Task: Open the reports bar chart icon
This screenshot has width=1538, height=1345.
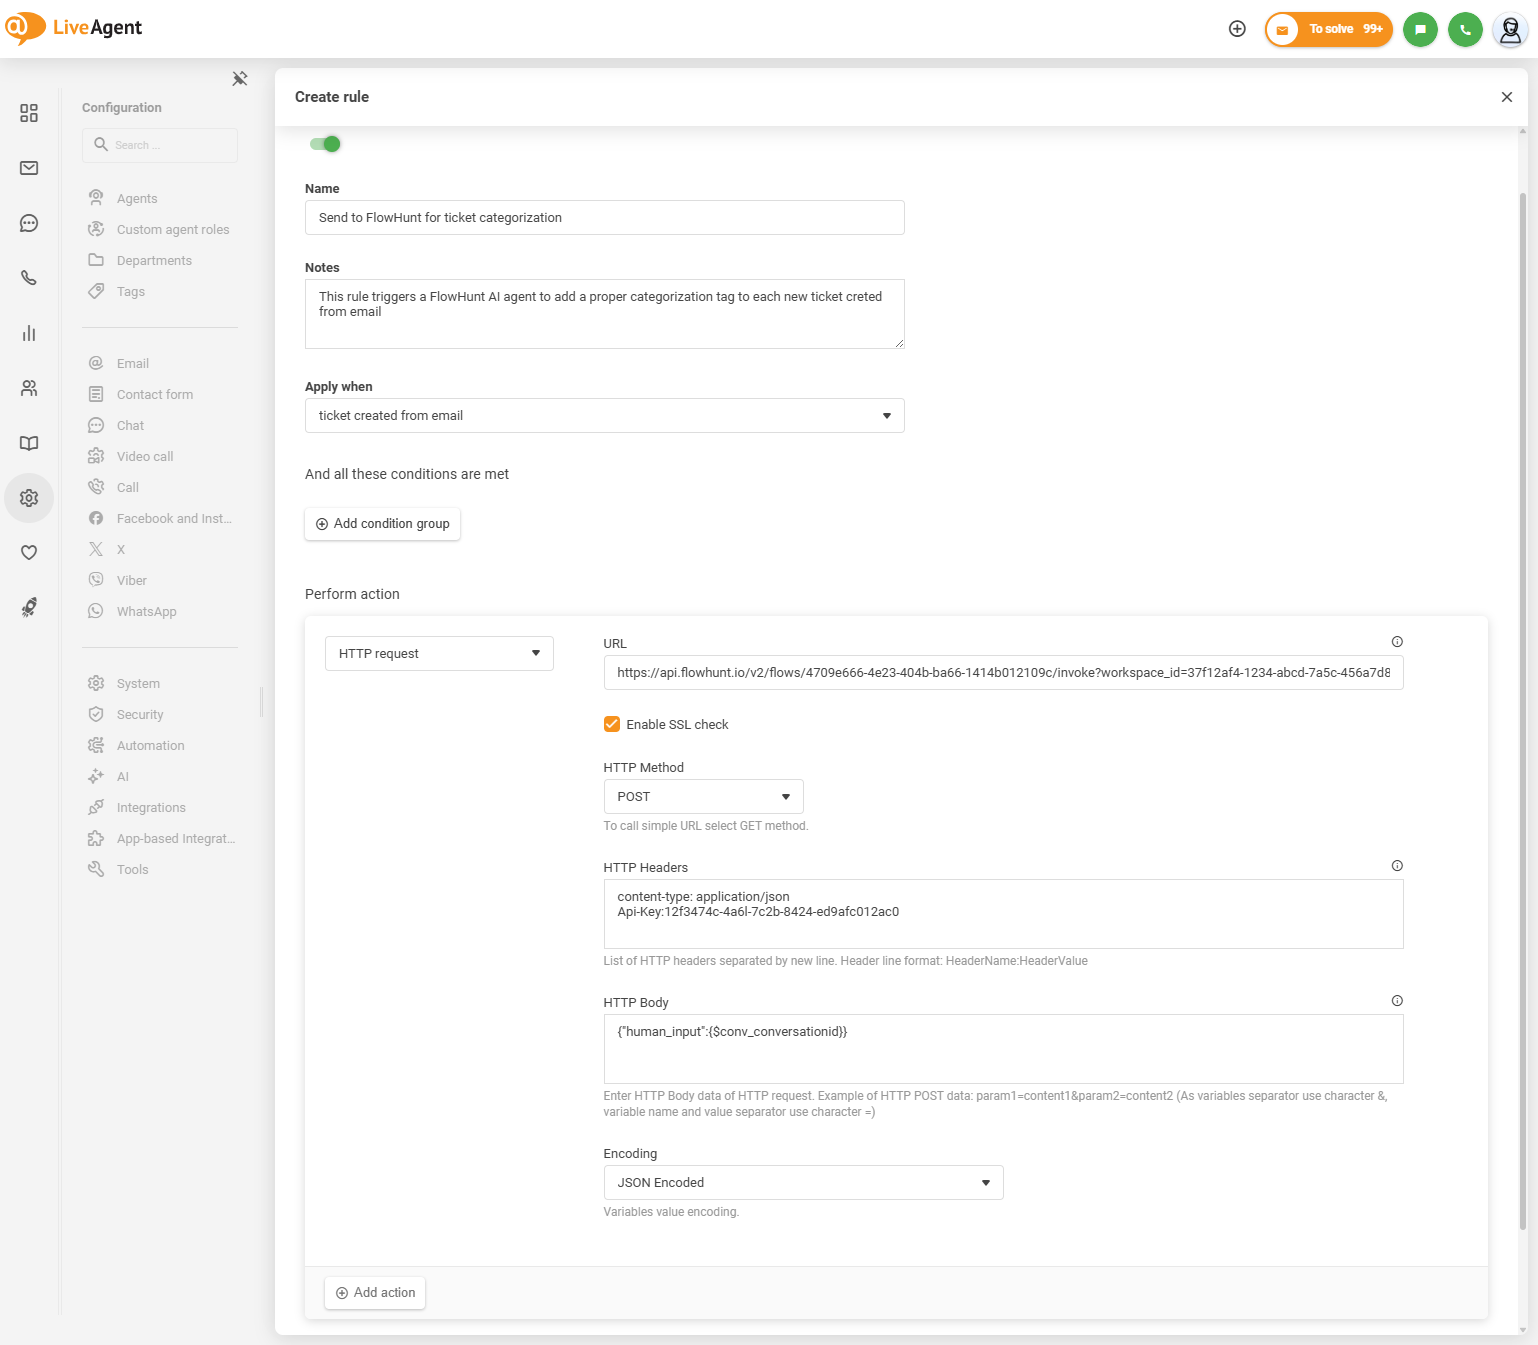Action: (29, 333)
